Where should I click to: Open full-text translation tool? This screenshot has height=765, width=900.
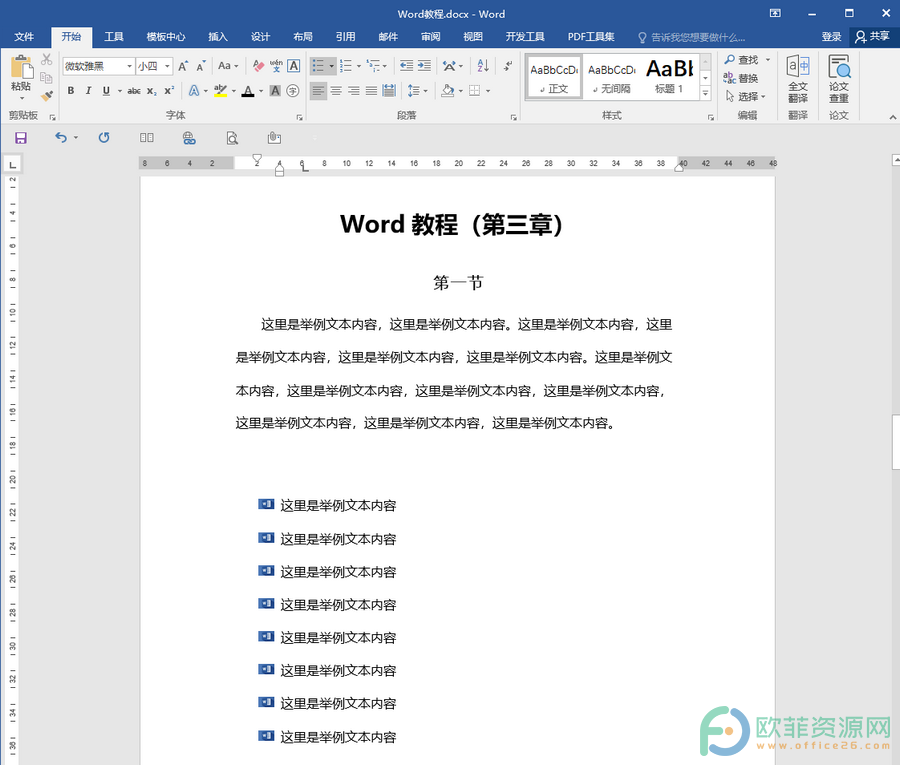click(798, 79)
